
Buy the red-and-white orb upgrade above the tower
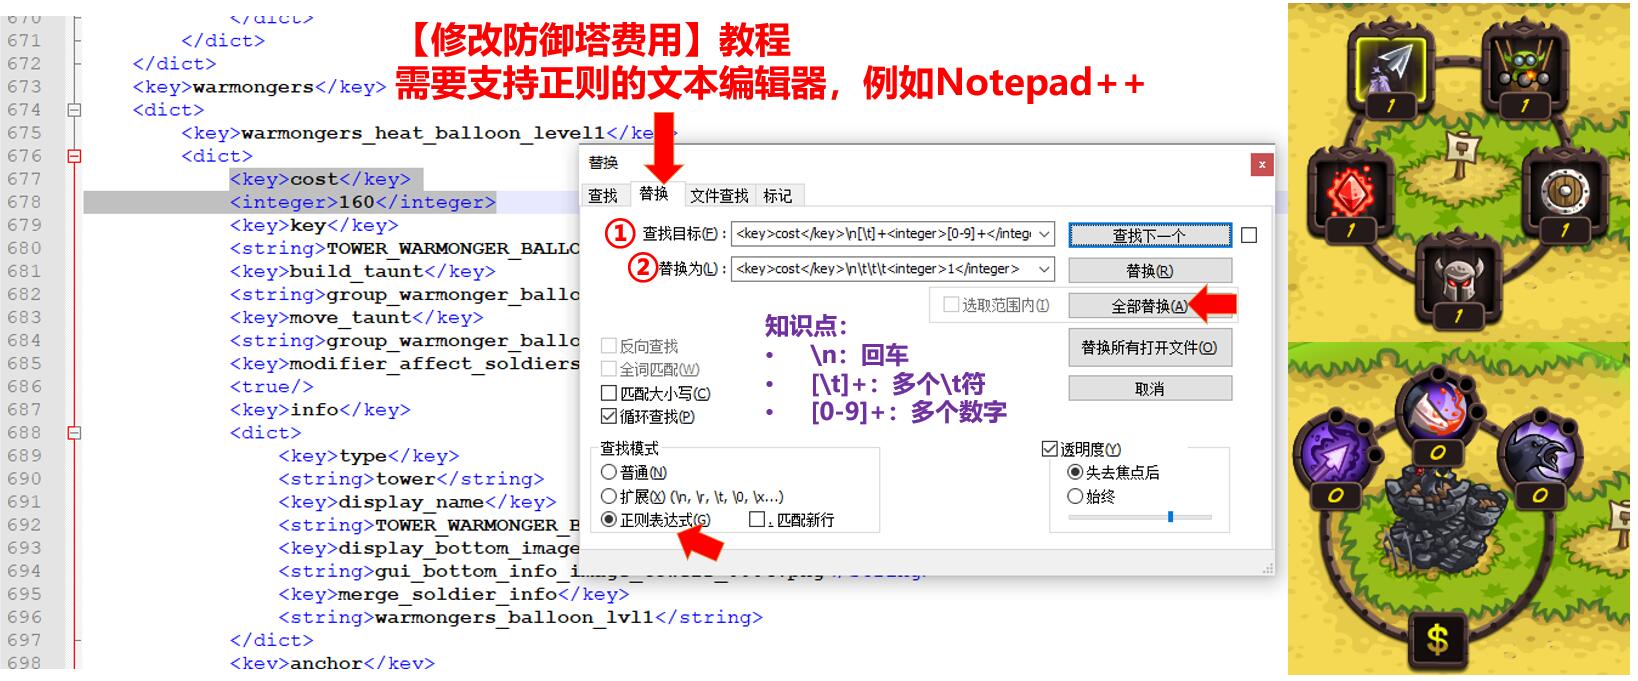pos(1437,415)
